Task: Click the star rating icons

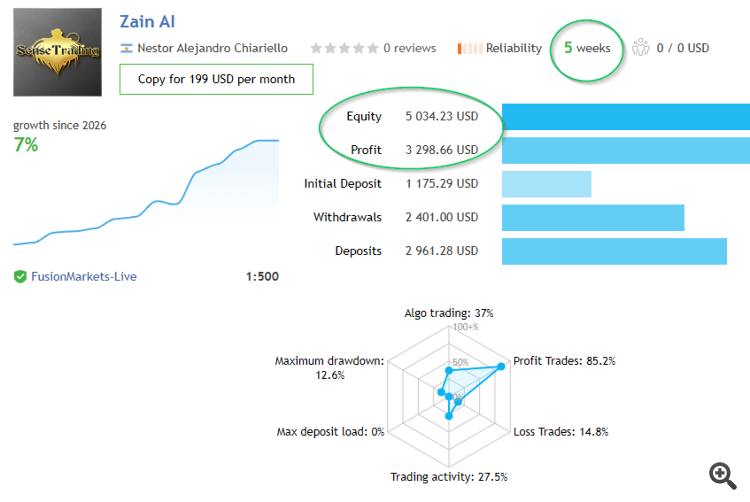Action: 344,48
